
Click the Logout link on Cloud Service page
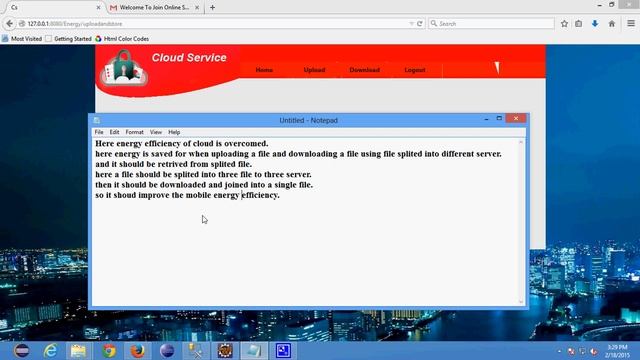415,70
